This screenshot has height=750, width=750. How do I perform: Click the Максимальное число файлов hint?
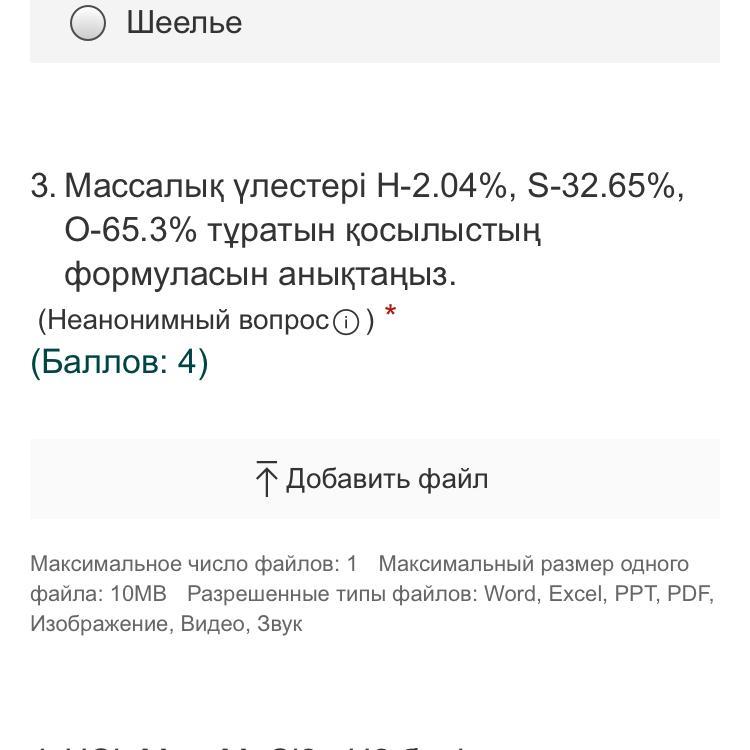193,564
